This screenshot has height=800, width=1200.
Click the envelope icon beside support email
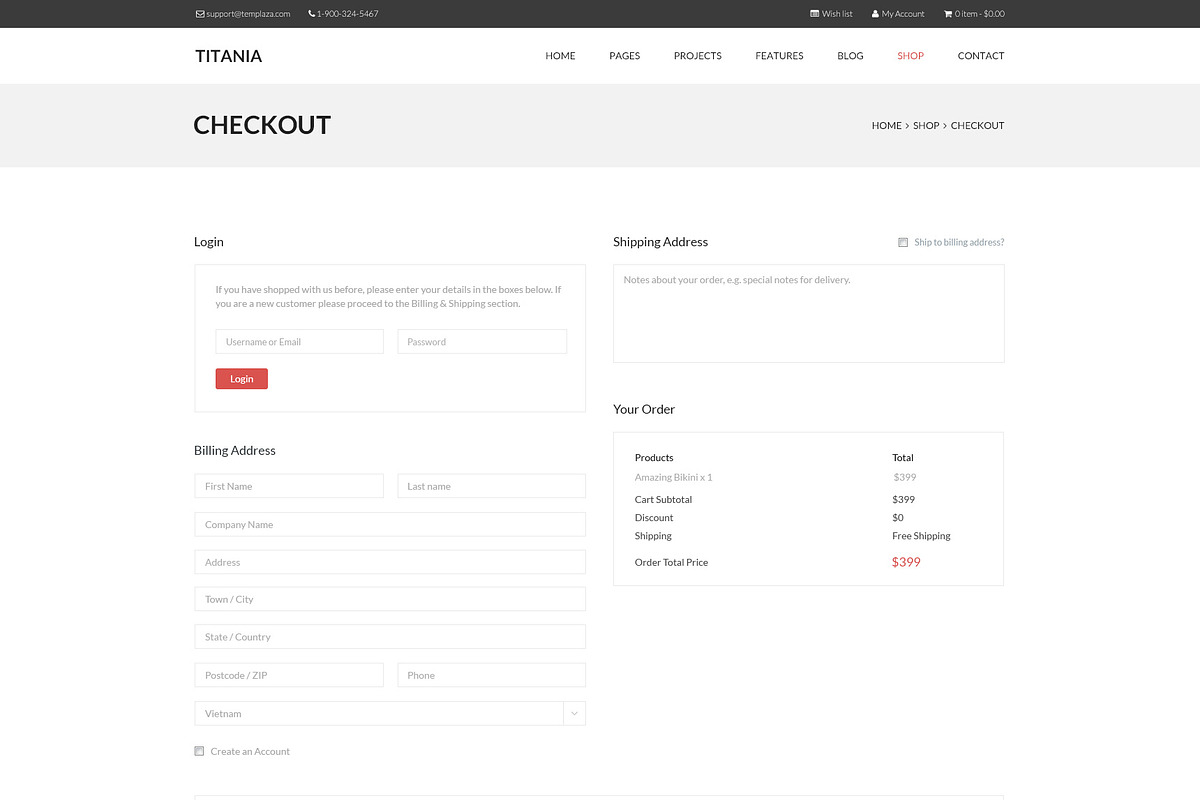(x=200, y=14)
